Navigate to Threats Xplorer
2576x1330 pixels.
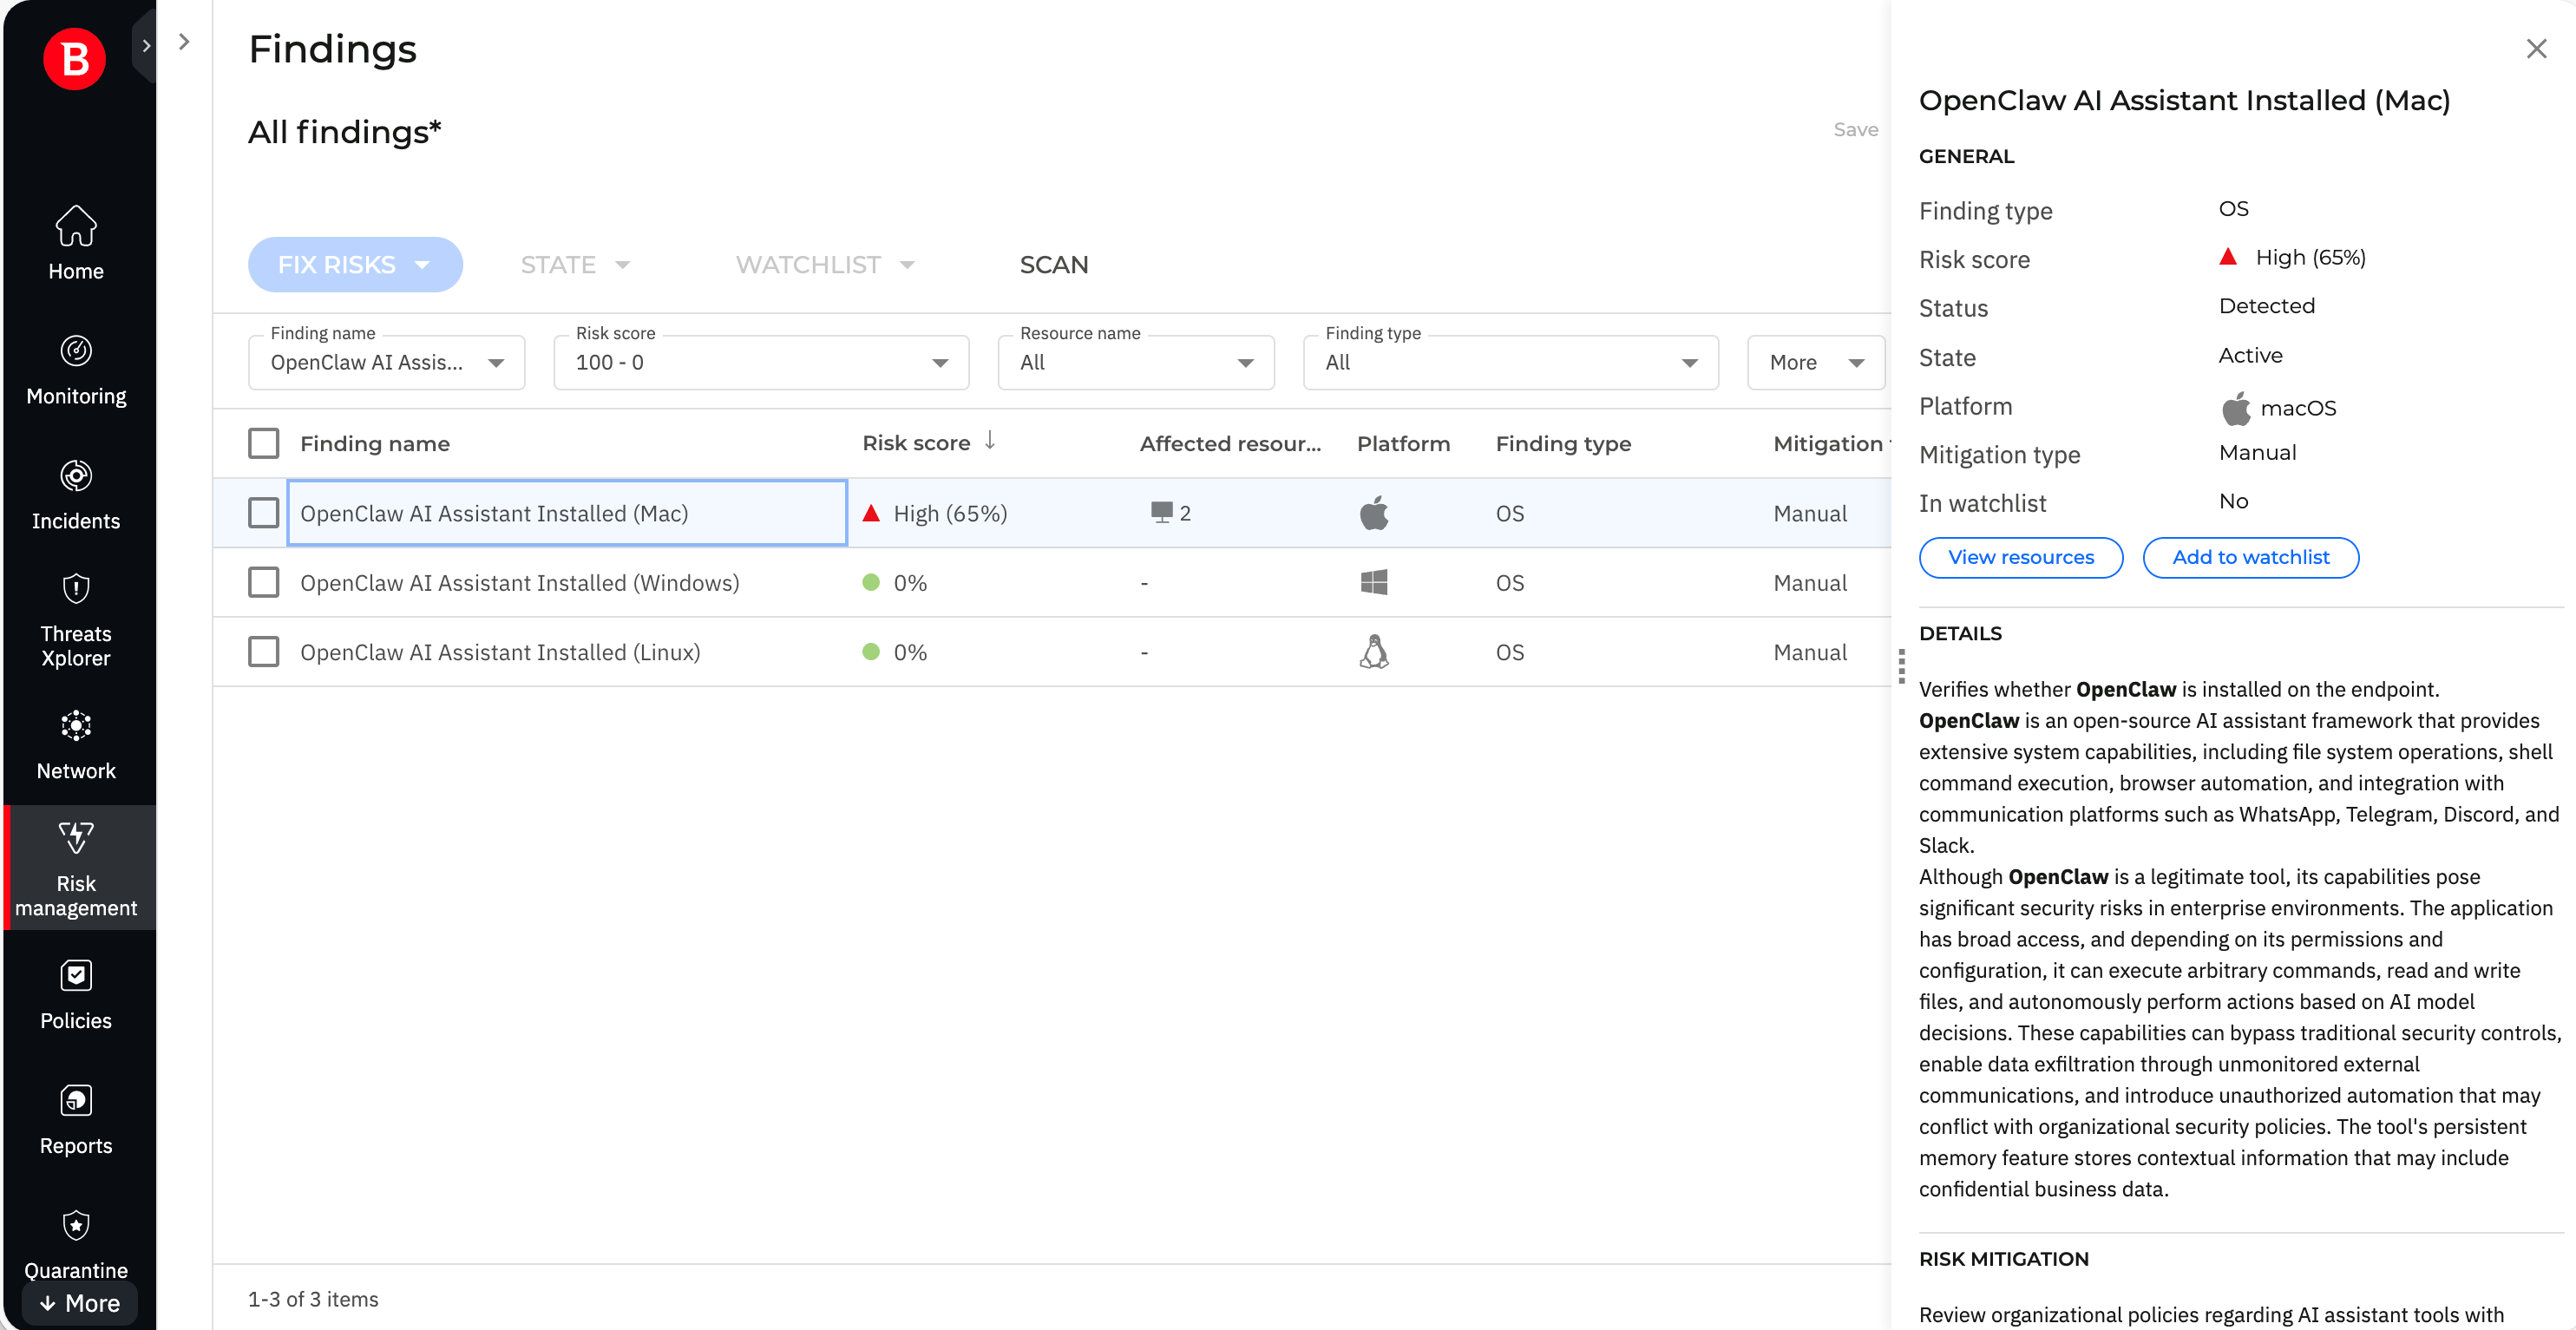76,617
